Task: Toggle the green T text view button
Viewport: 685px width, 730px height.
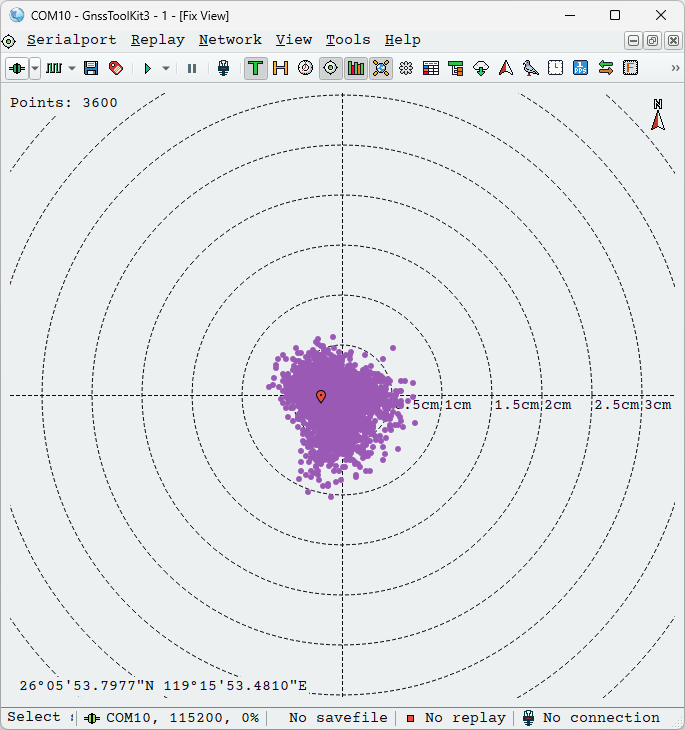Action: click(256, 68)
